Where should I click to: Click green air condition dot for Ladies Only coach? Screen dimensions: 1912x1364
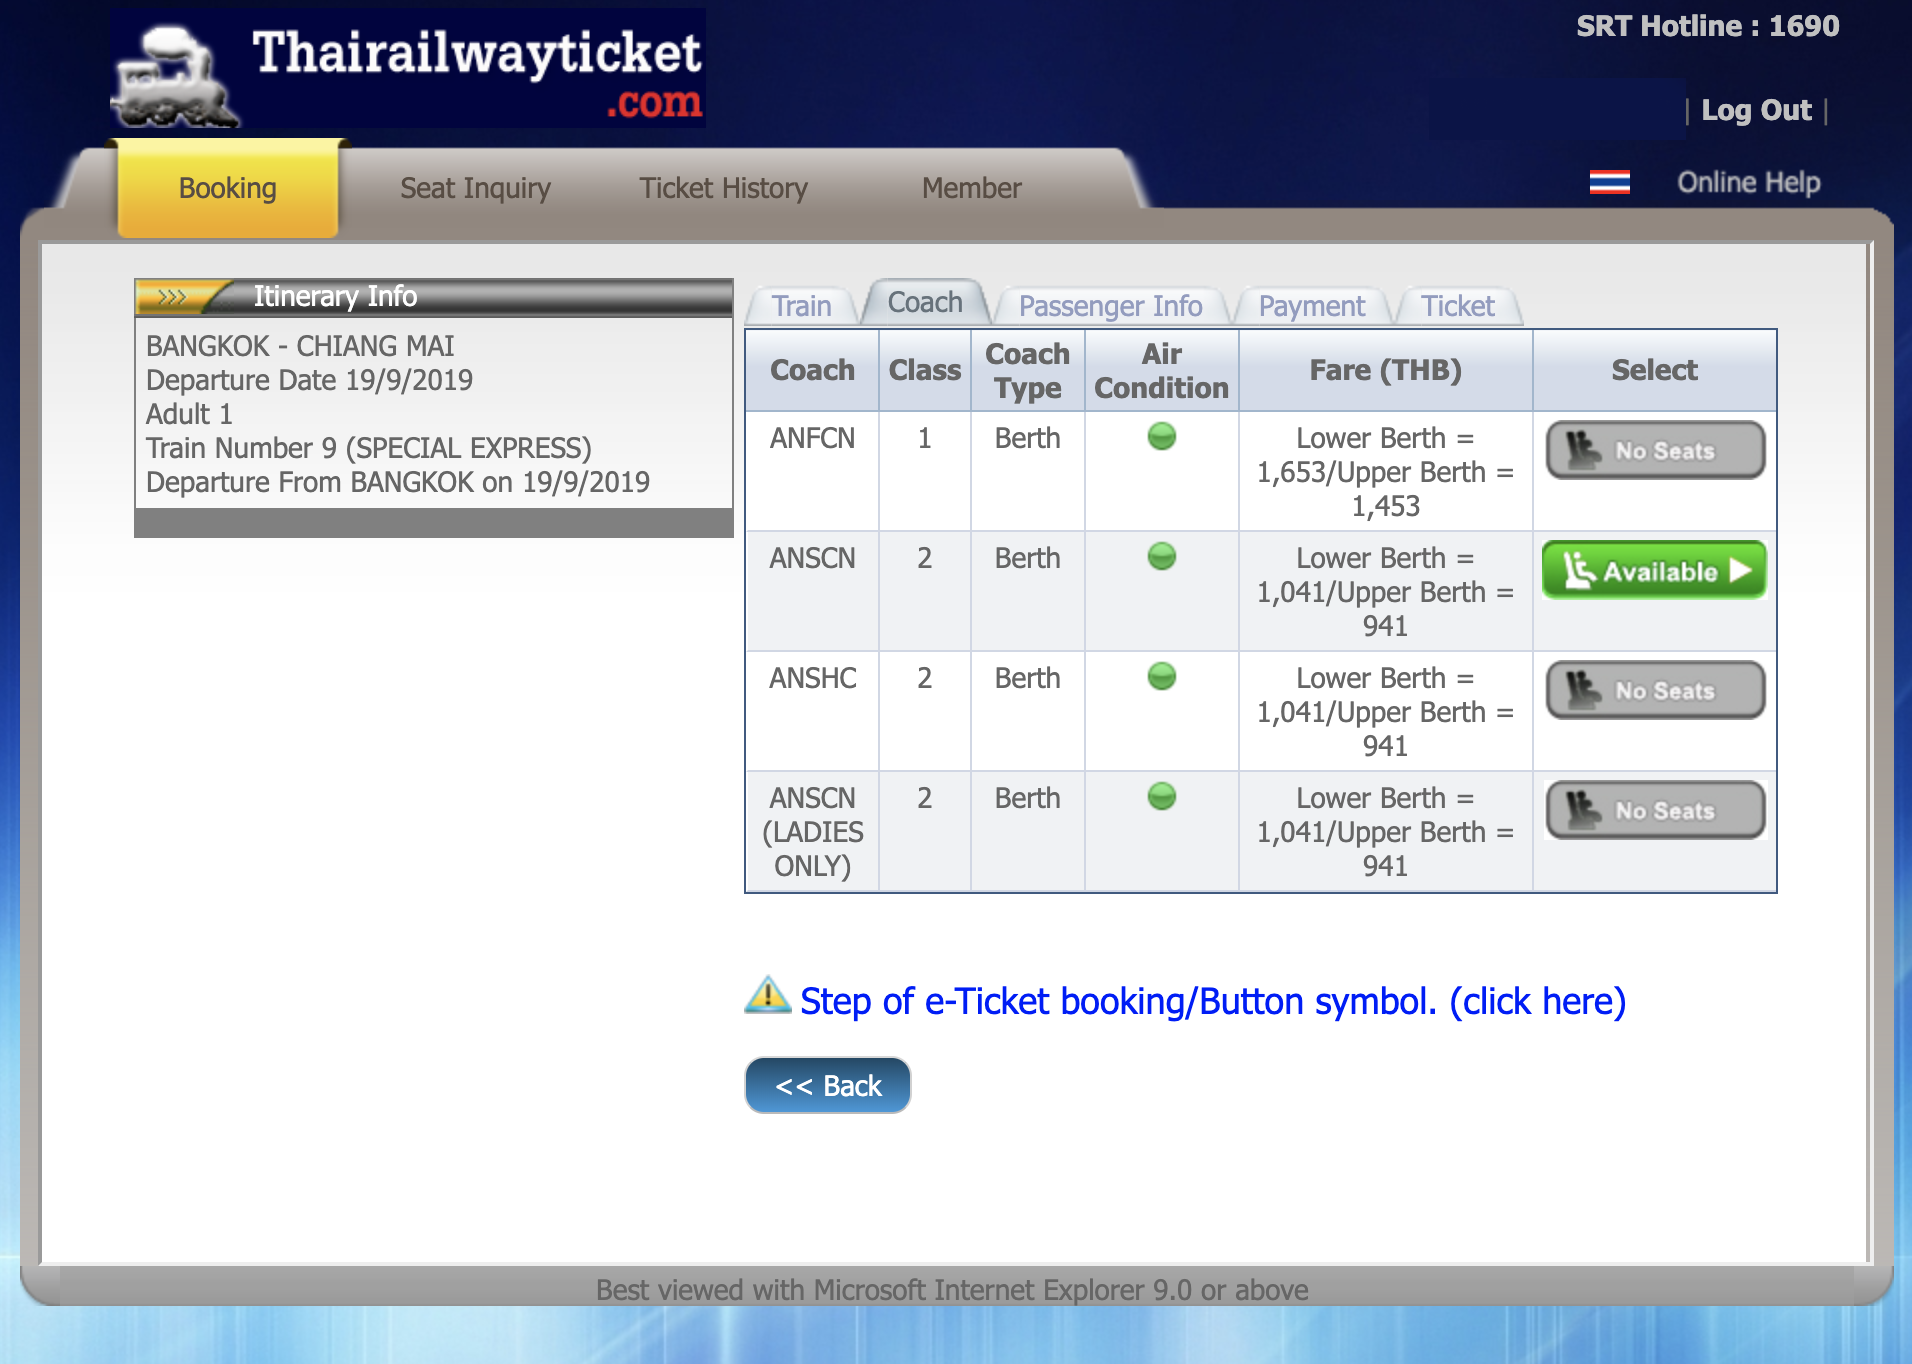tap(1161, 796)
